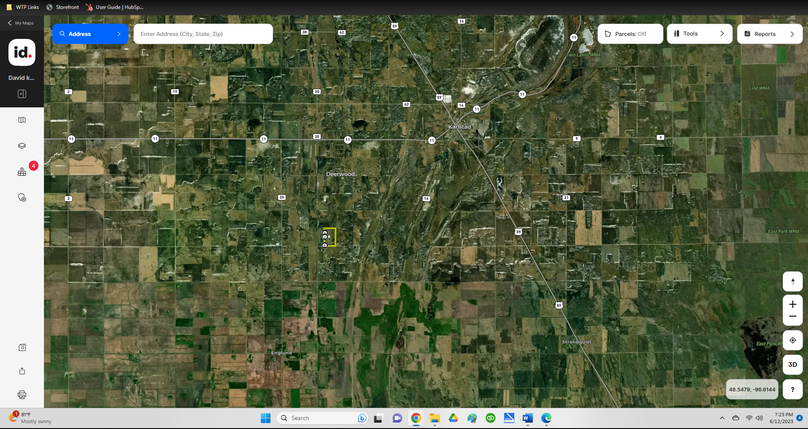Zoom in with the plus button
Viewport: 808px width, 429px height.
pyautogui.click(x=792, y=304)
